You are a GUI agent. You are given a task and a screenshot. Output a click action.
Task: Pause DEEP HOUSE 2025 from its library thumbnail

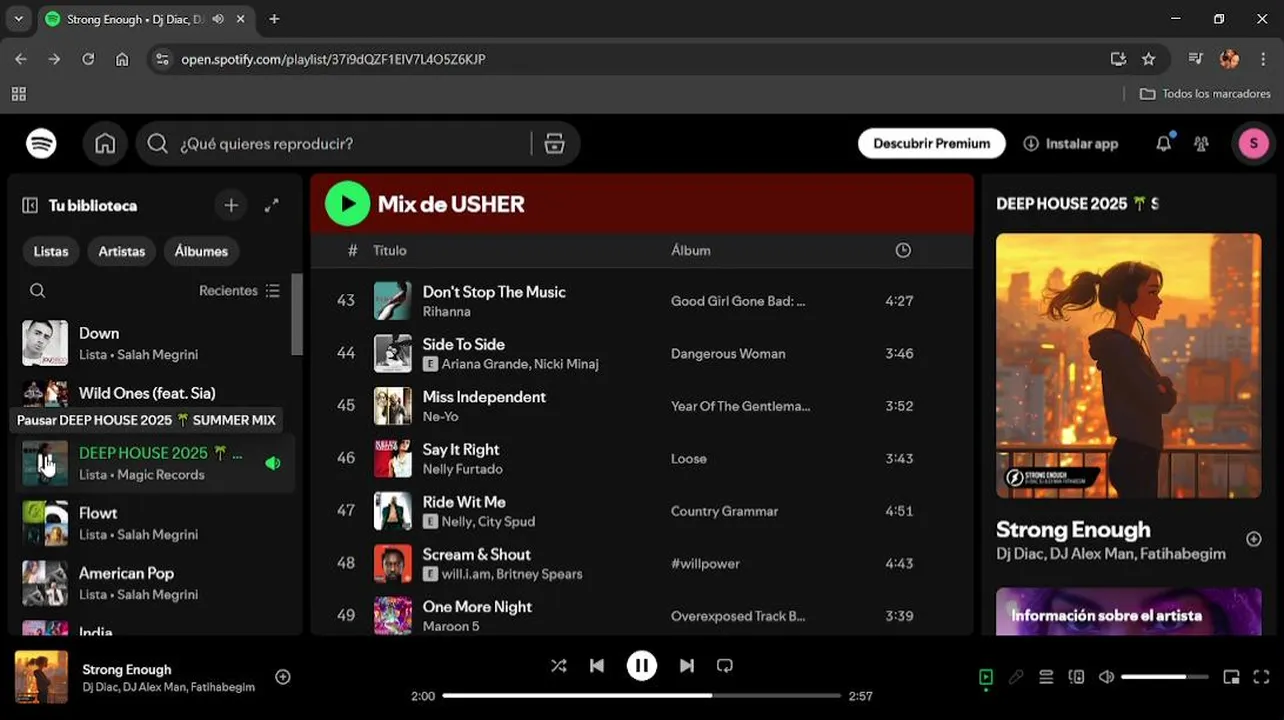pos(45,463)
